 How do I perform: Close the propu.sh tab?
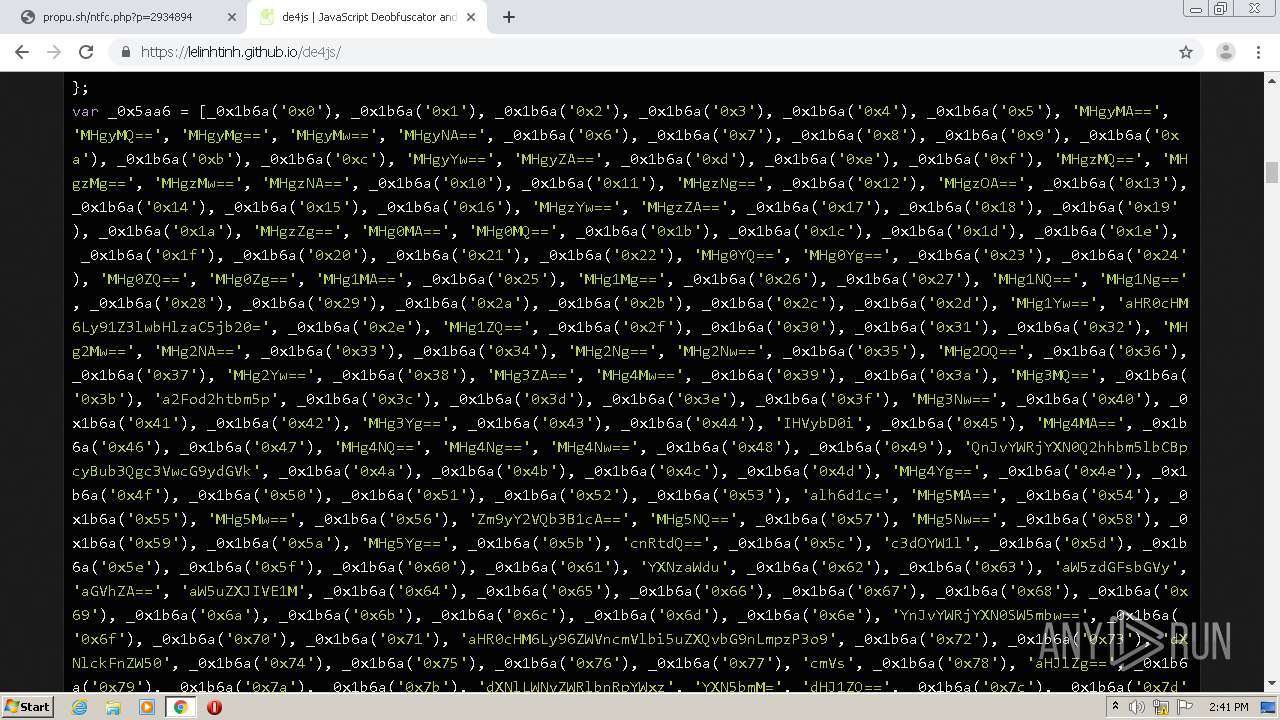pos(231,17)
